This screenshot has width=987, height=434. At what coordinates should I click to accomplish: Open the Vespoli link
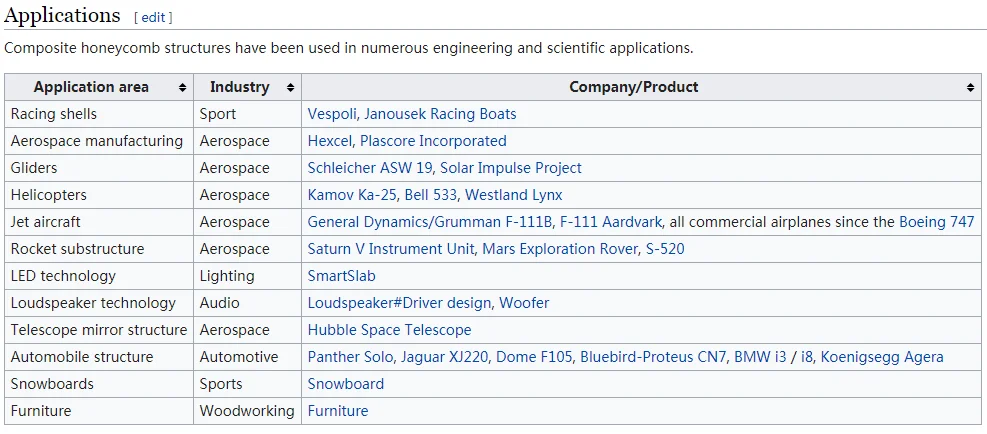click(x=332, y=114)
